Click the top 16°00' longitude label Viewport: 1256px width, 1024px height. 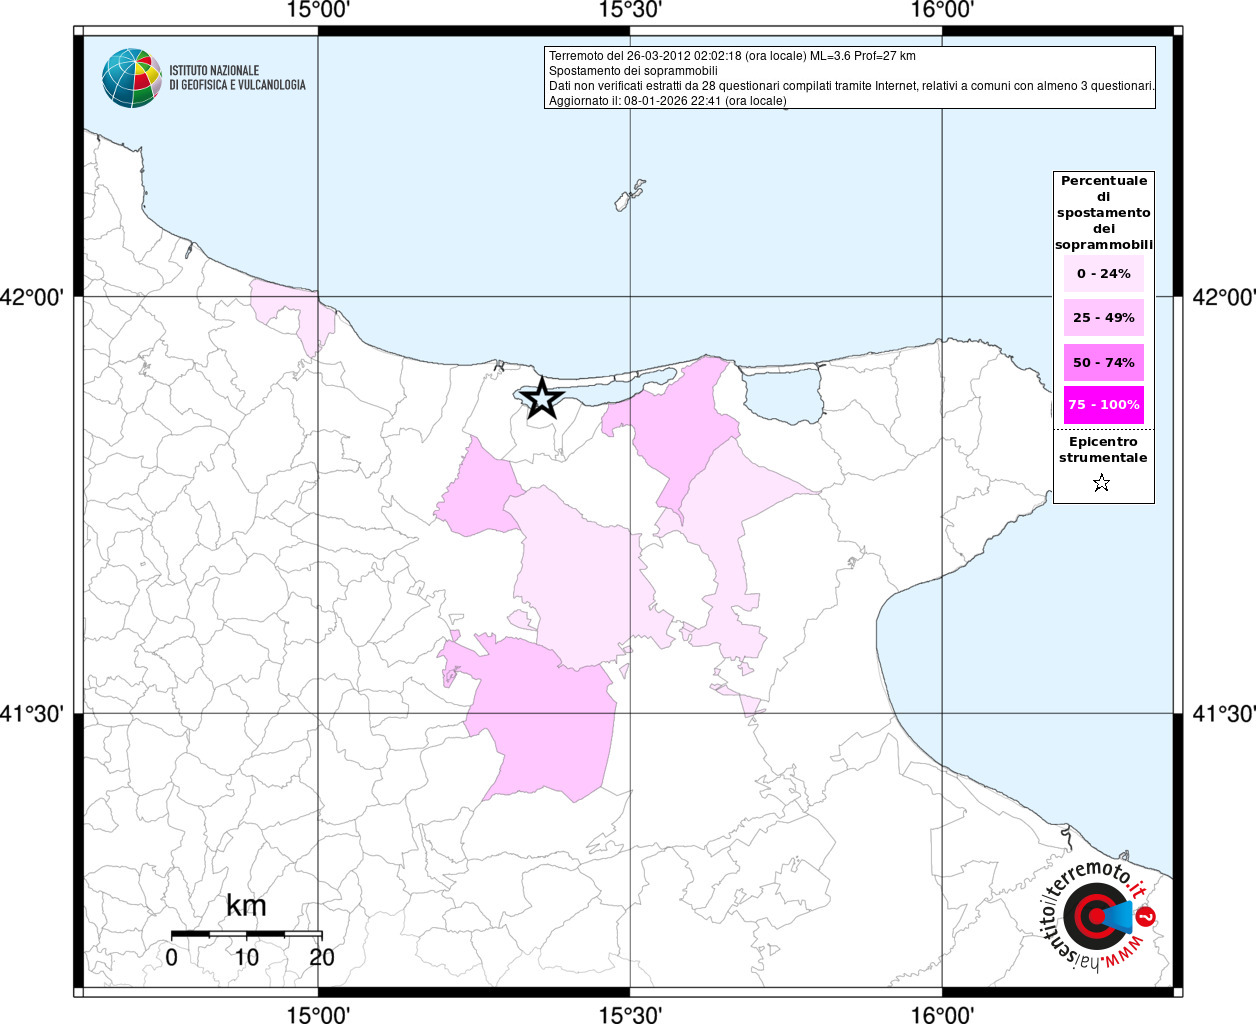(x=942, y=10)
